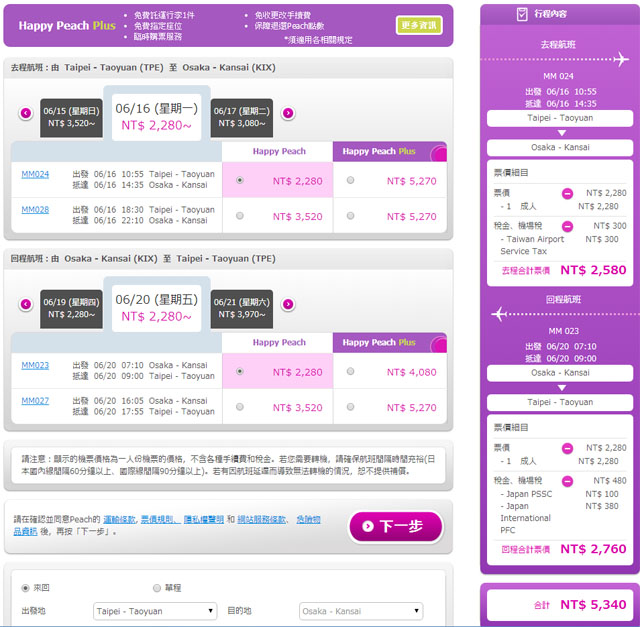Go to previous outbound date arrow near 06/15
This screenshot has width=640, height=627.
pos(26,113)
